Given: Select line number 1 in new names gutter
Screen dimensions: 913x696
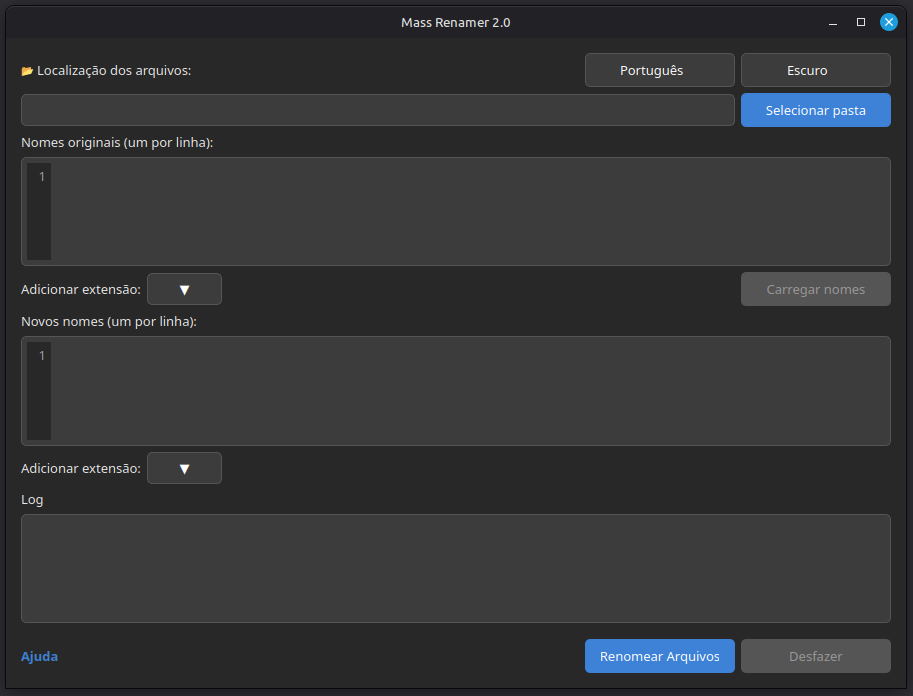Looking at the screenshot, I should pos(41,355).
